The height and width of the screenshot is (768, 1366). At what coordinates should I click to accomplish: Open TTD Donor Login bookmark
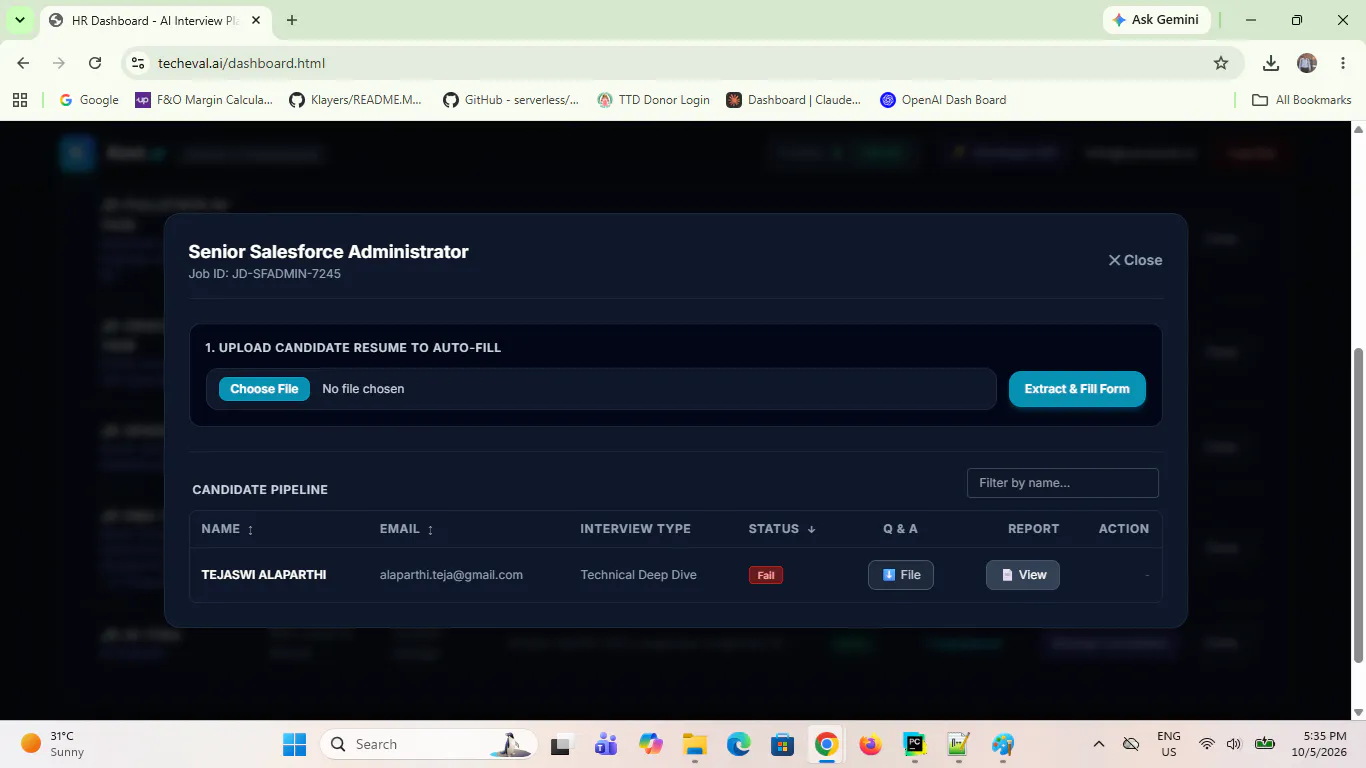tap(654, 100)
